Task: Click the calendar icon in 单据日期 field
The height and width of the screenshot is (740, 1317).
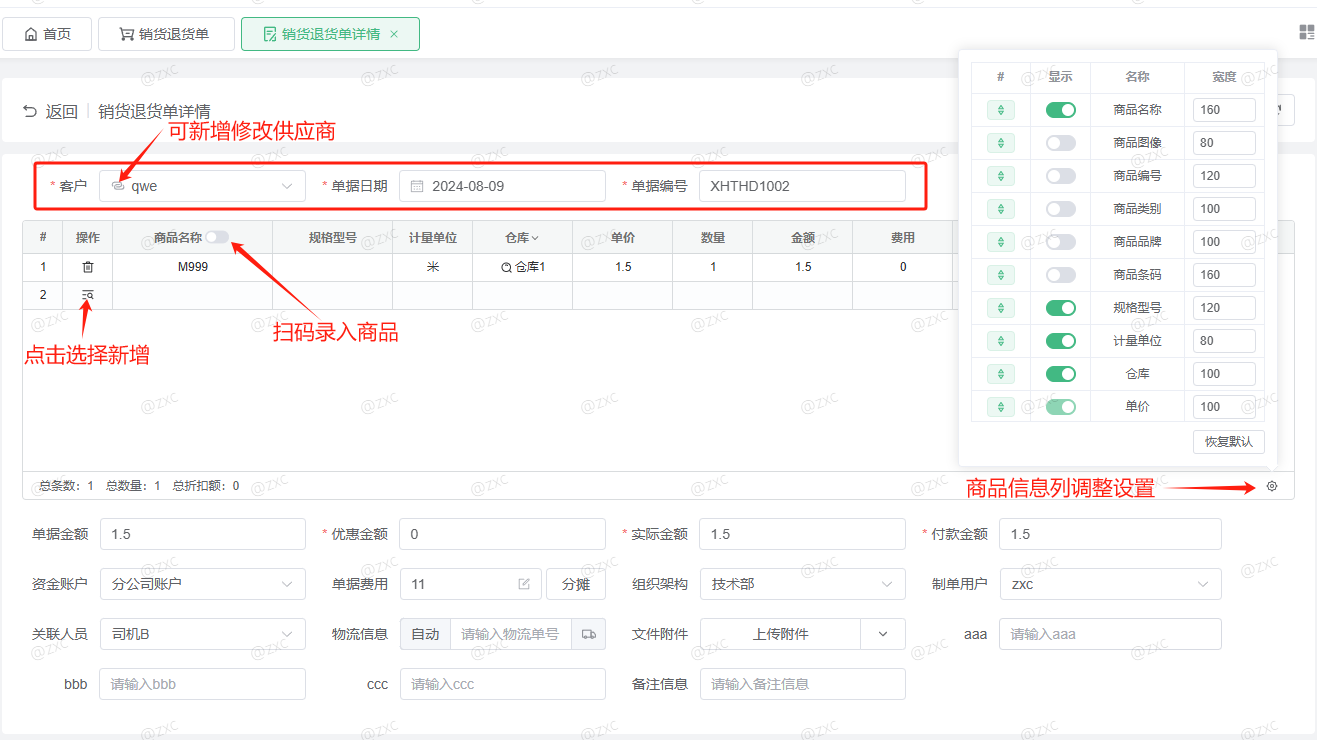Action: [417, 186]
